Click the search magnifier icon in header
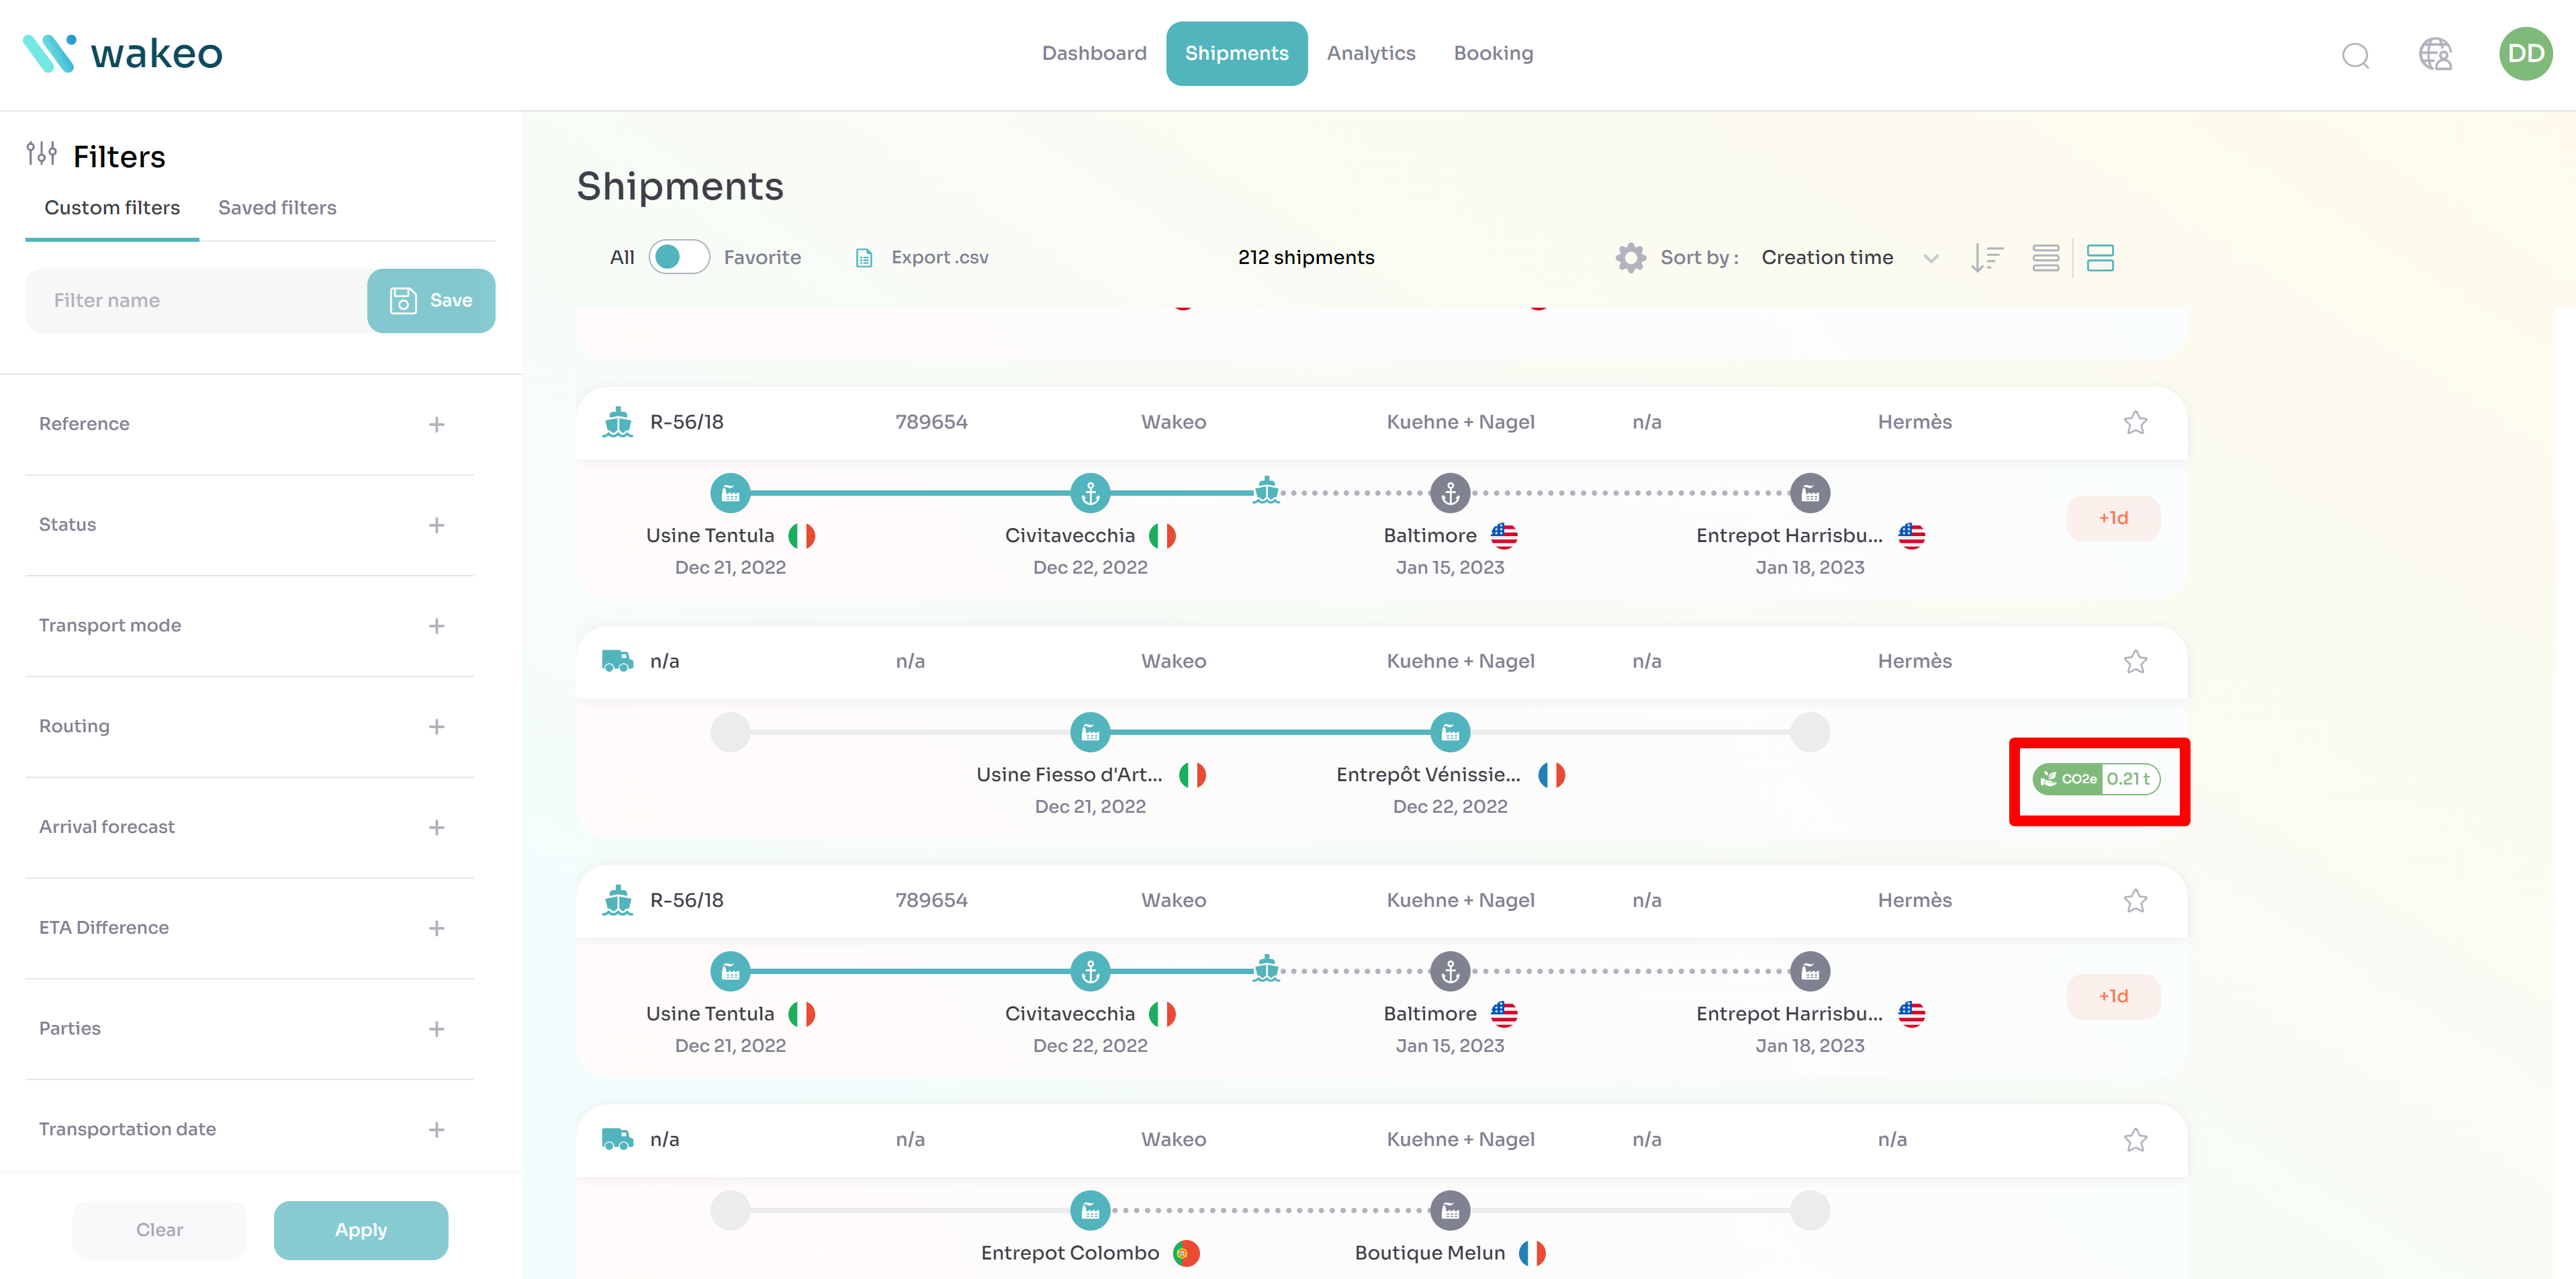 tap(2355, 55)
